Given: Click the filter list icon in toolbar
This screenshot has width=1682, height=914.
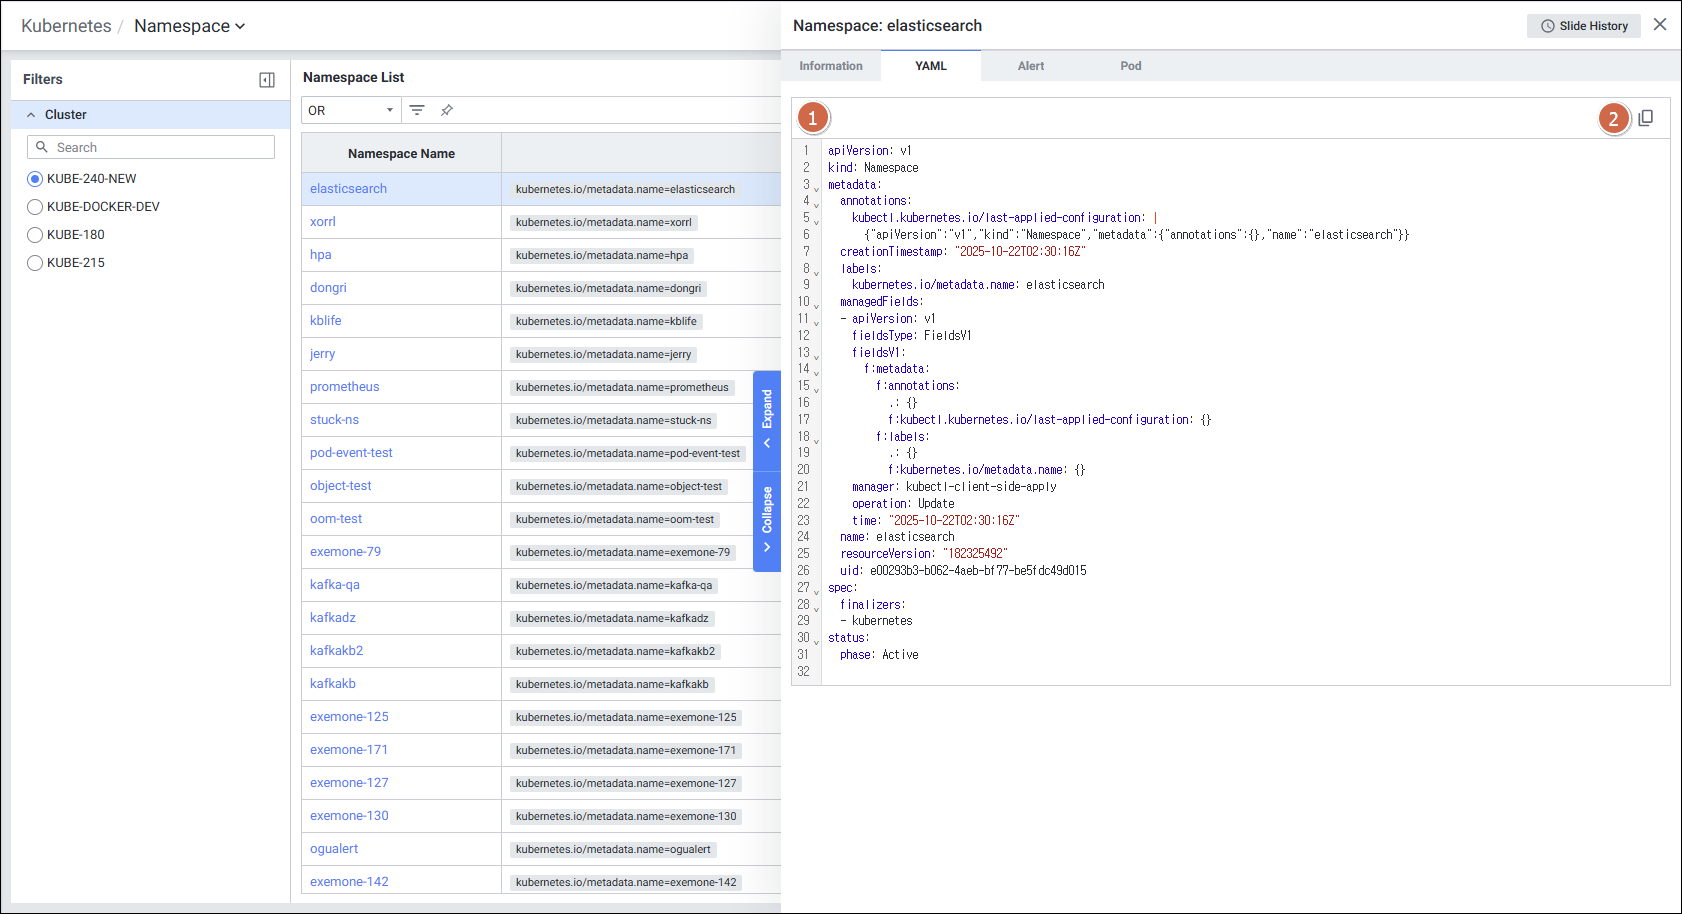Looking at the screenshot, I should (x=417, y=110).
